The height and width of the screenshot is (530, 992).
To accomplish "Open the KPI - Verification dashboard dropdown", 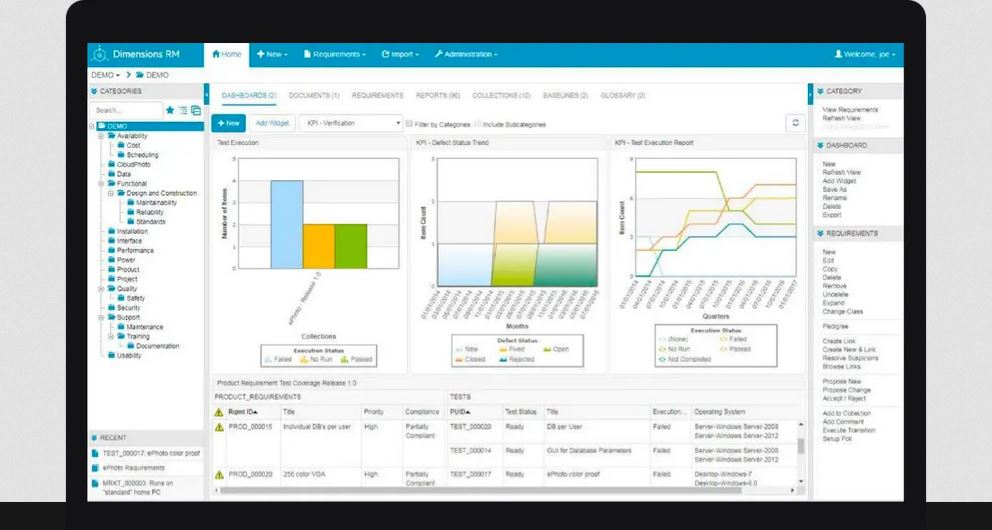I will (351, 123).
